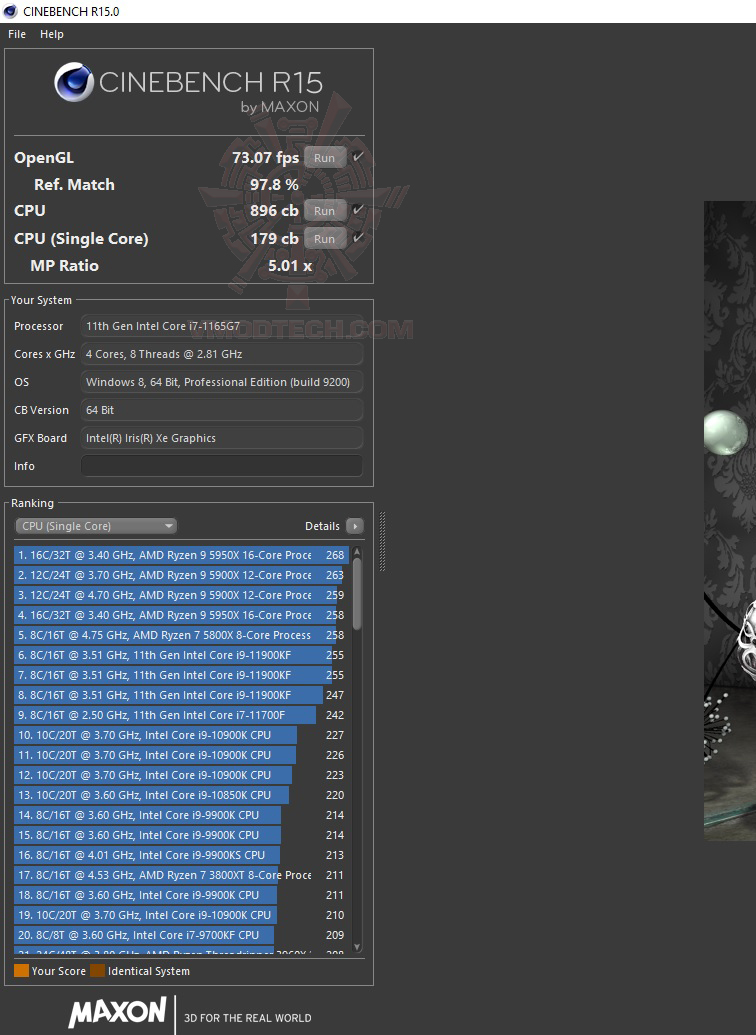Screen dimensions: 756x1035
Task: Click the Cores x GHz field
Action: (x=222, y=354)
